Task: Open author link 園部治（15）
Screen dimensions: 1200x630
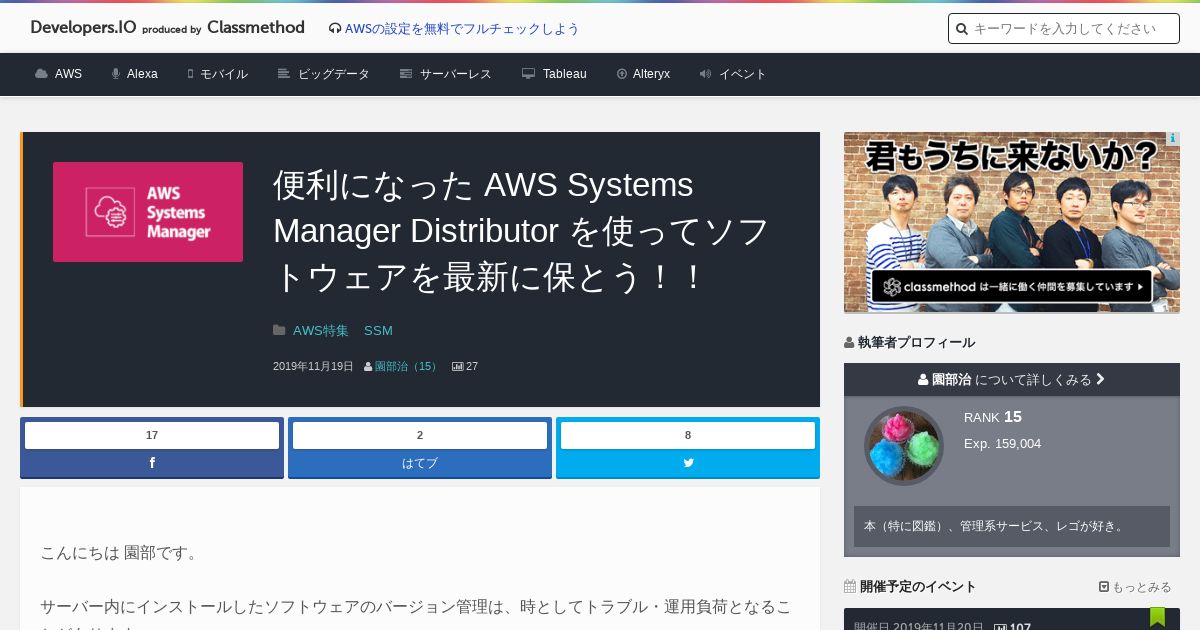Action: (407, 366)
